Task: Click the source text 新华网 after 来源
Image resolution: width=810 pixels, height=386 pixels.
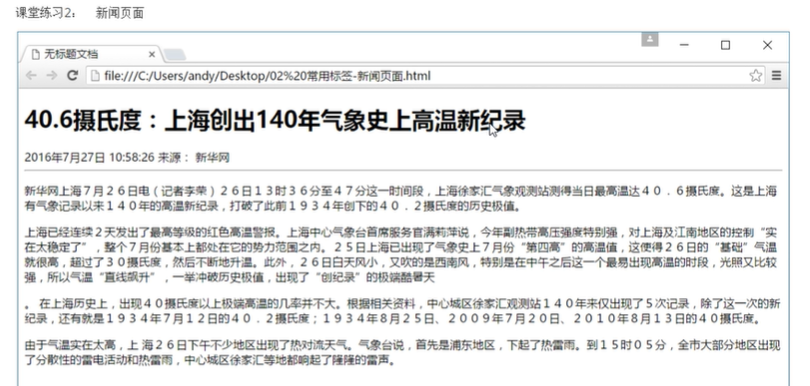Action: click(x=212, y=158)
